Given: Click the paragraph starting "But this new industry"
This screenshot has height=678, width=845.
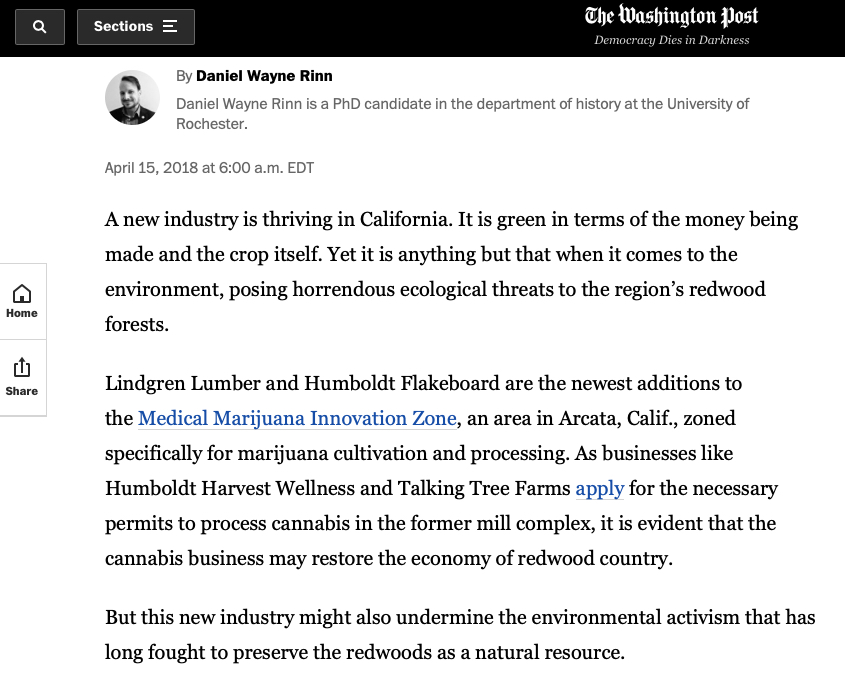Looking at the screenshot, I should click(x=460, y=635).
